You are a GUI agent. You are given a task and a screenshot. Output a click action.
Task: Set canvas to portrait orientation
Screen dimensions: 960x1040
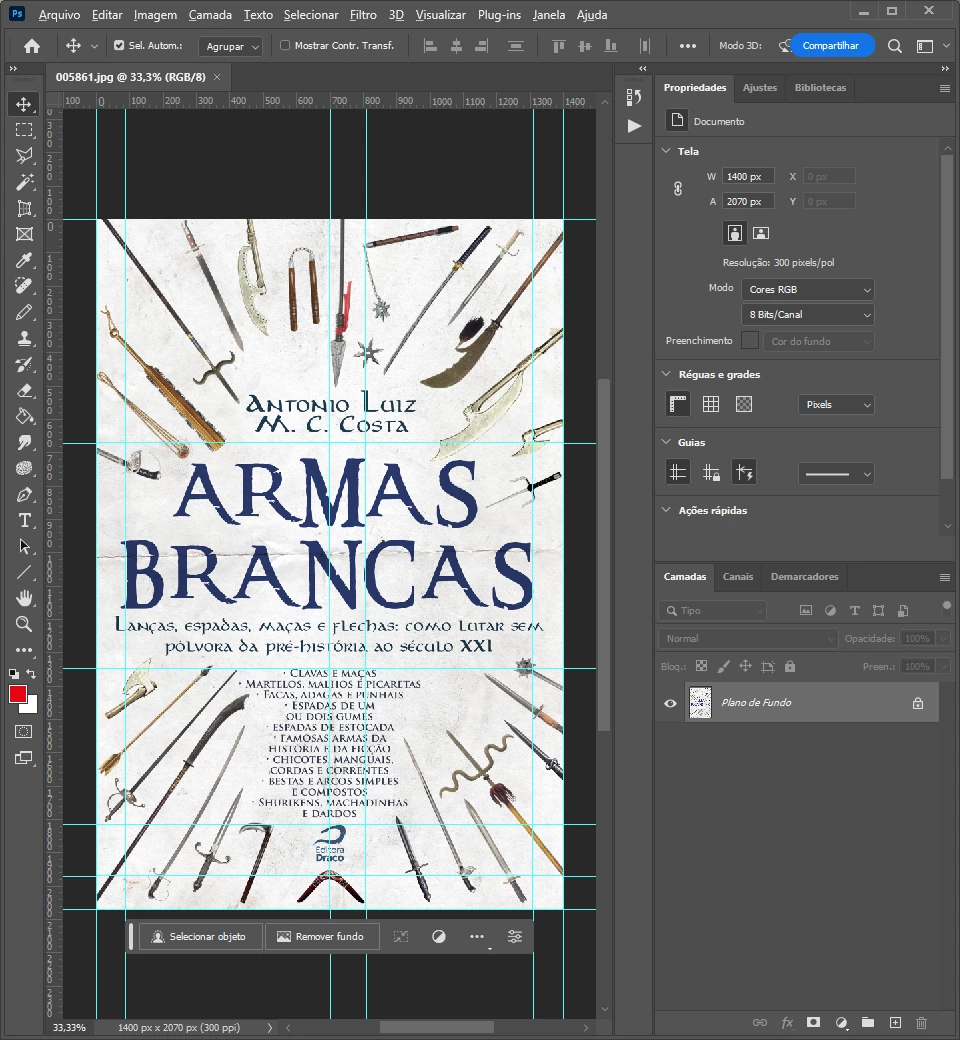(x=734, y=233)
